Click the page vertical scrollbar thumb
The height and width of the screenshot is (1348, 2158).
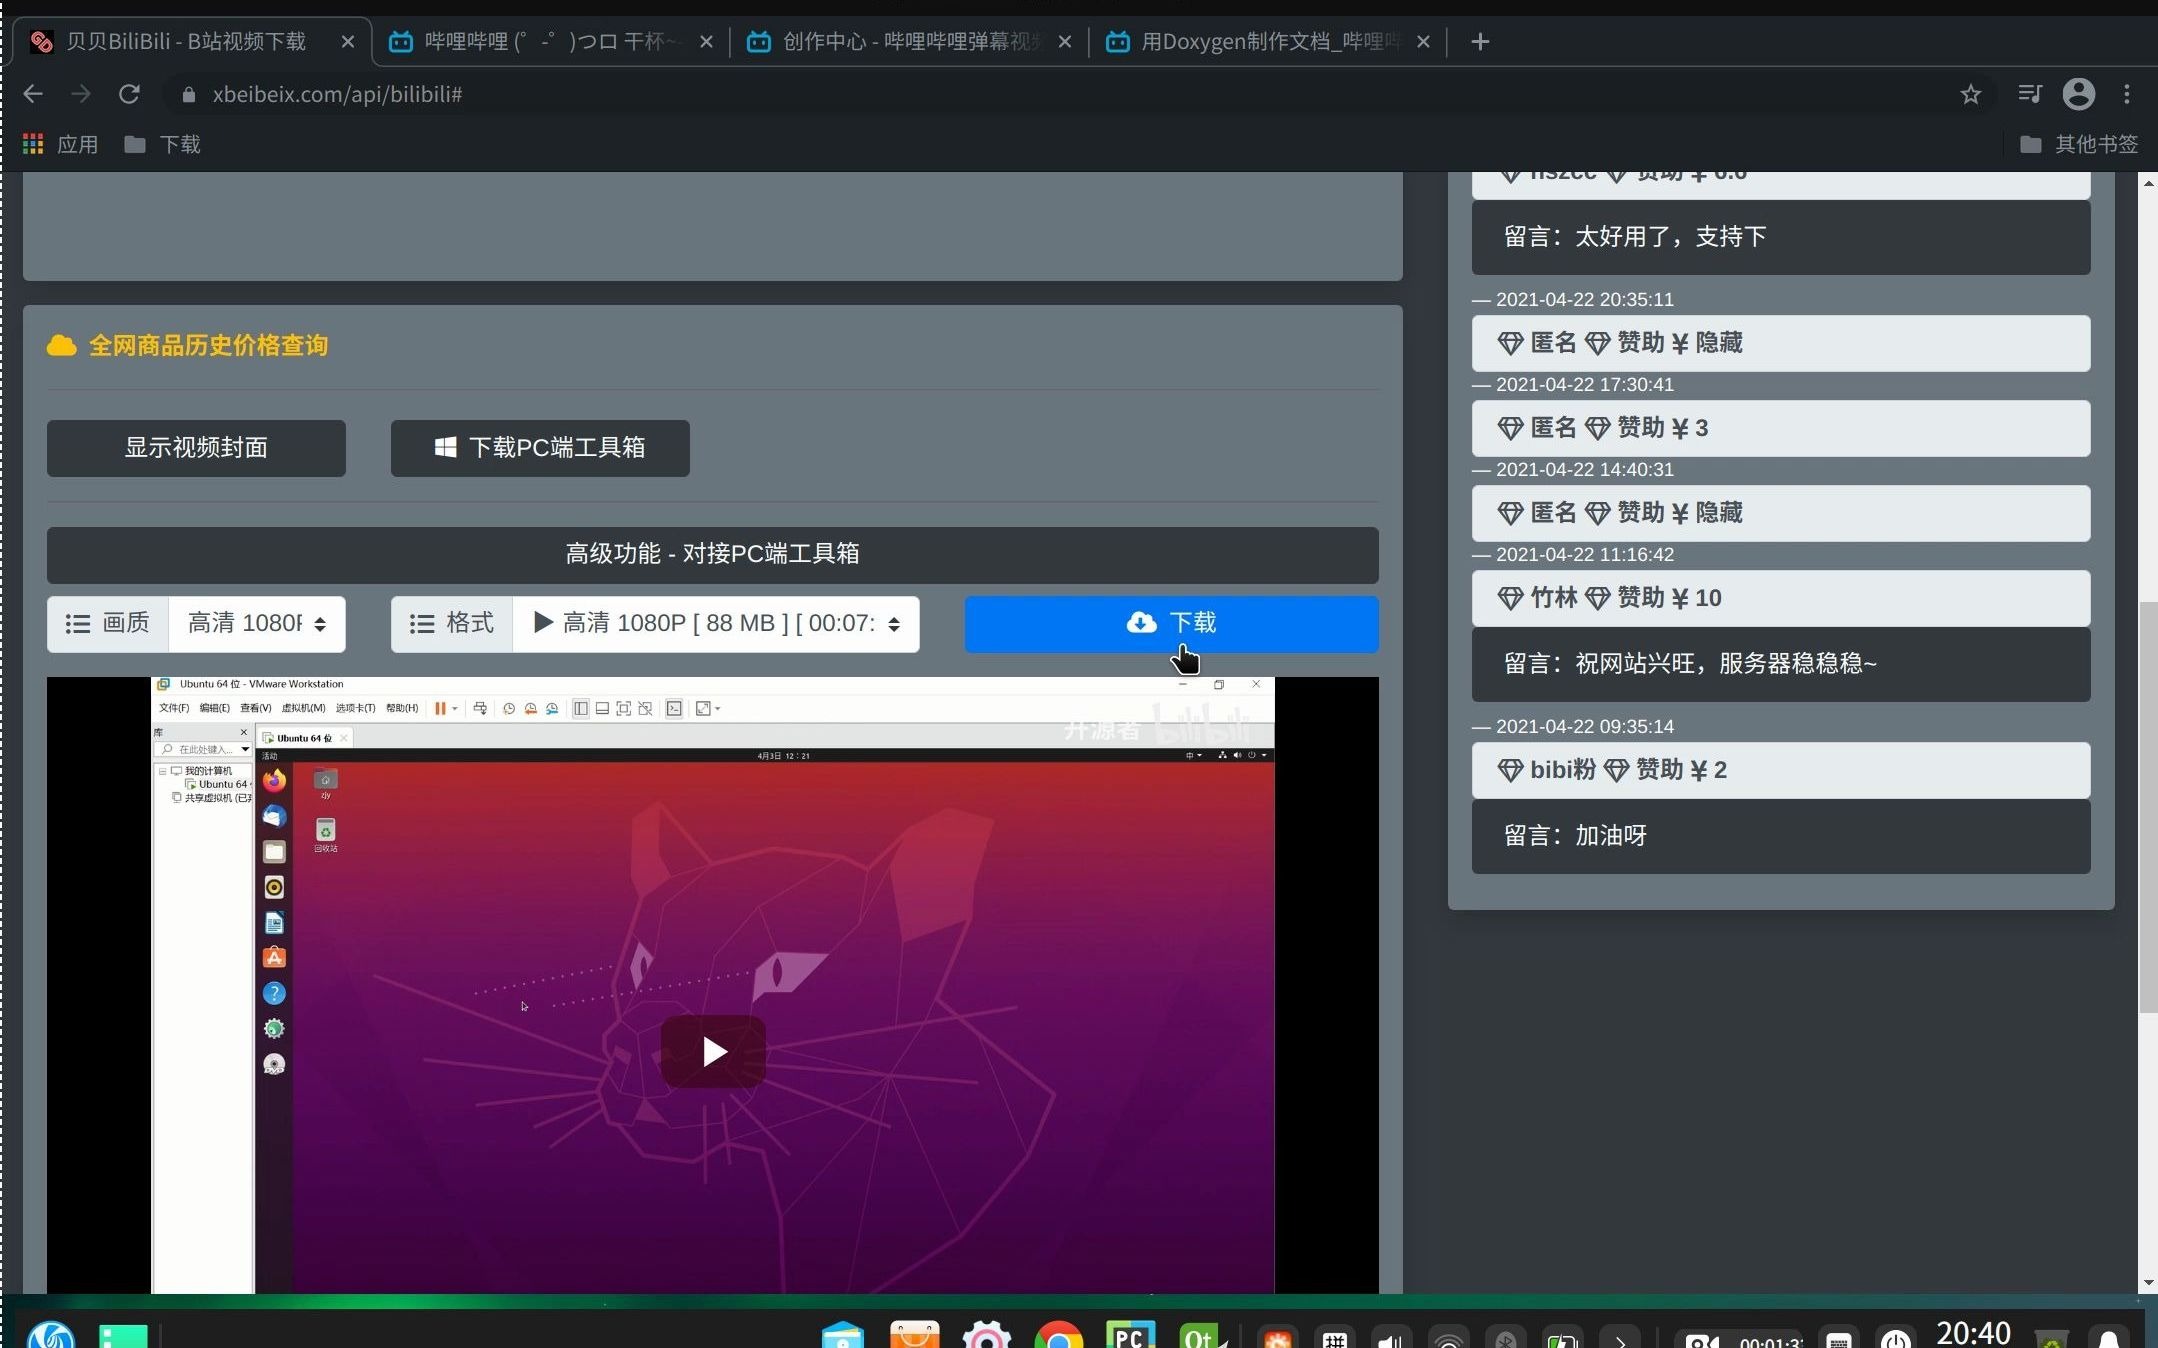[2148, 806]
